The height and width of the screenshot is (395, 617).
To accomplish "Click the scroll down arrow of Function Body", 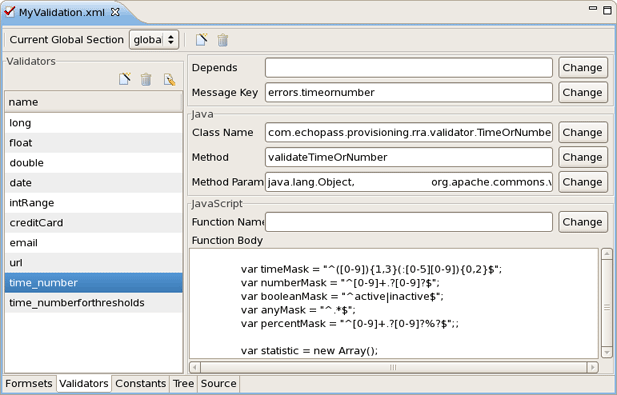I will pyautogui.click(x=607, y=352).
